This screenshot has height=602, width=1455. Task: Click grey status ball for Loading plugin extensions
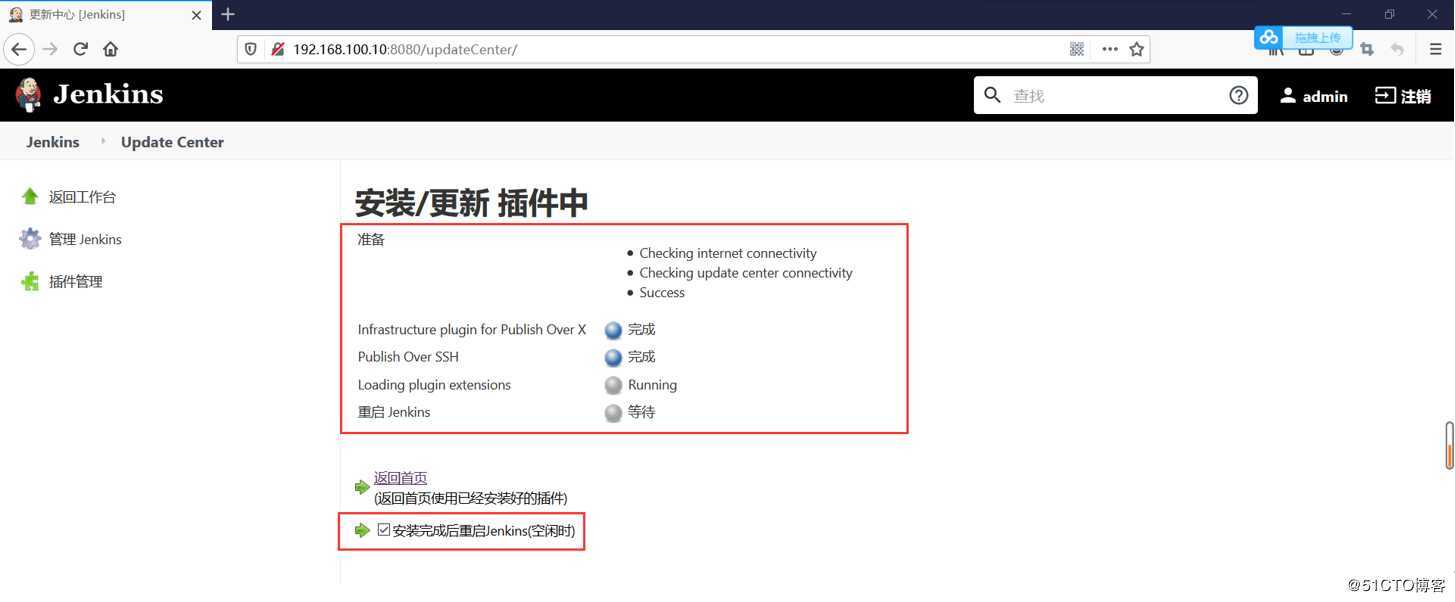point(613,385)
